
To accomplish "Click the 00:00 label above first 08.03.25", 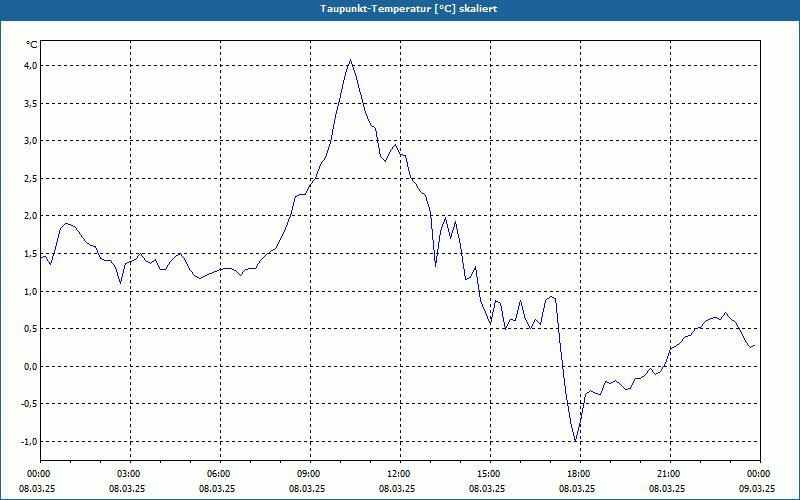I will [x=41, y=474].
